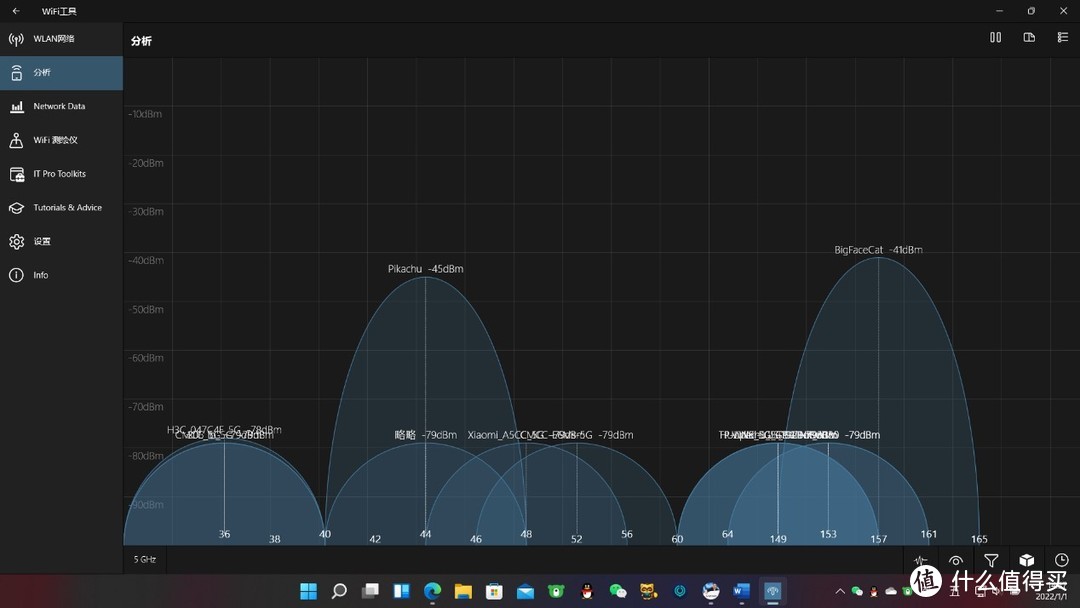Go back using the arrow in title bar
Image resolution: width=1080 pixels, height=608 pixels.
click(x=16, y=11)
